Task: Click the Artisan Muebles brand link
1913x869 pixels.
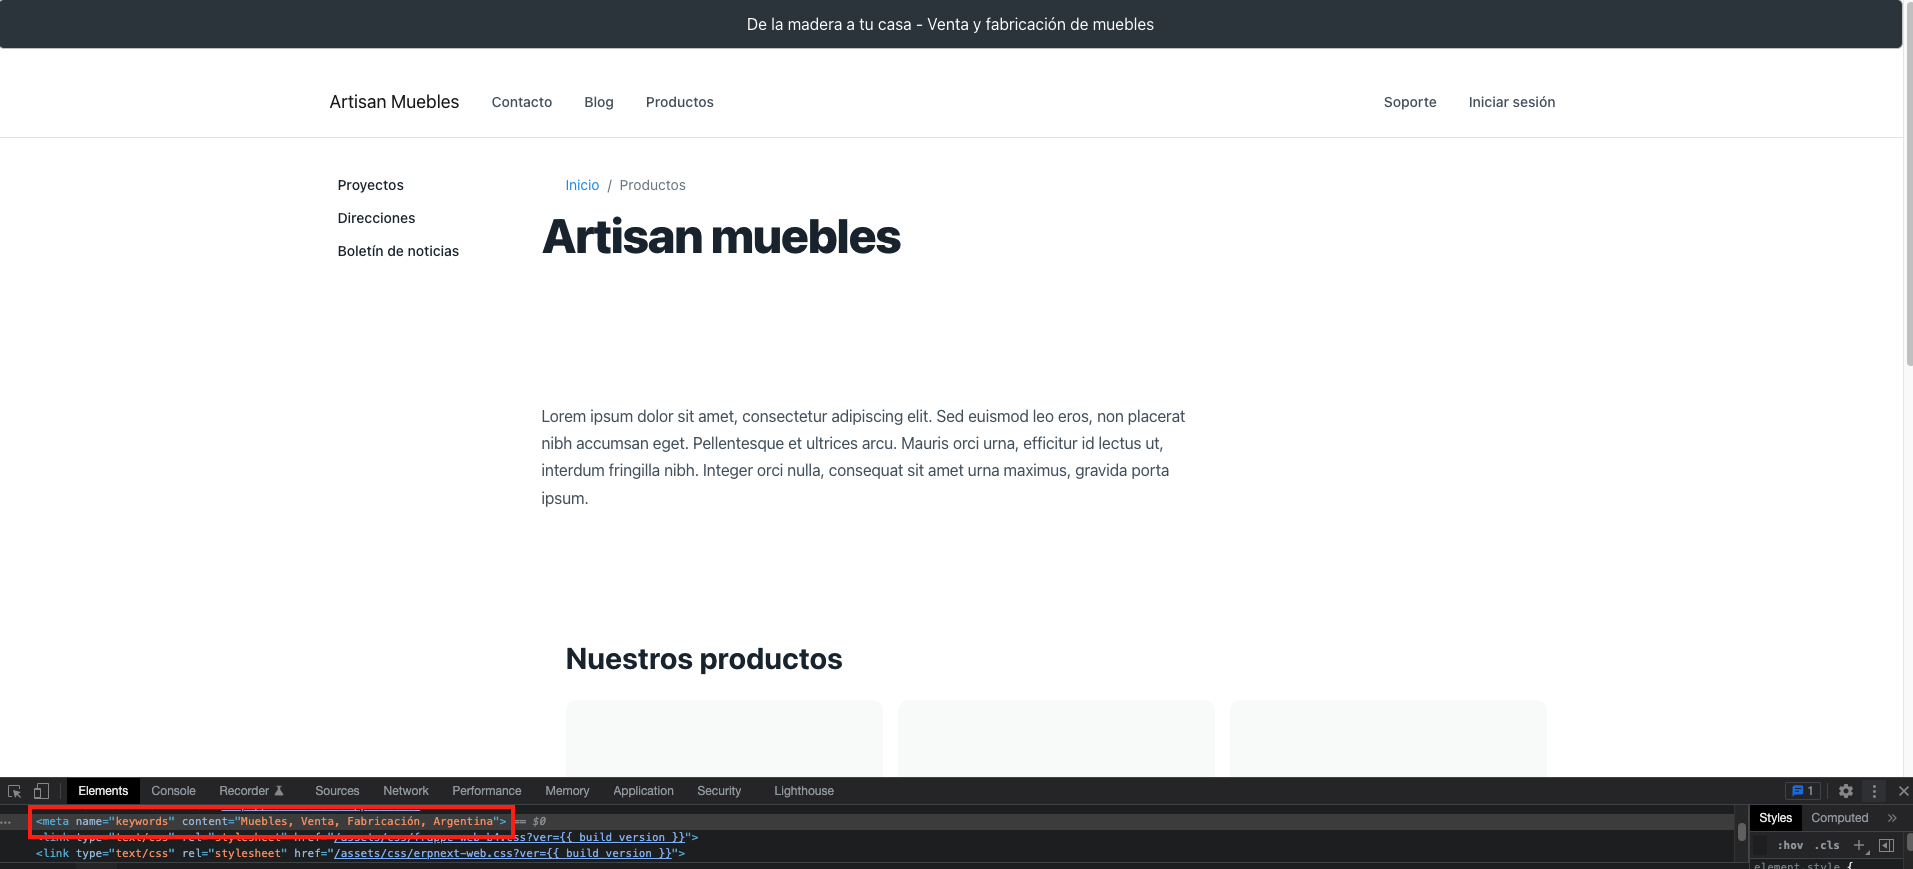Action: (x=394, y=102)
